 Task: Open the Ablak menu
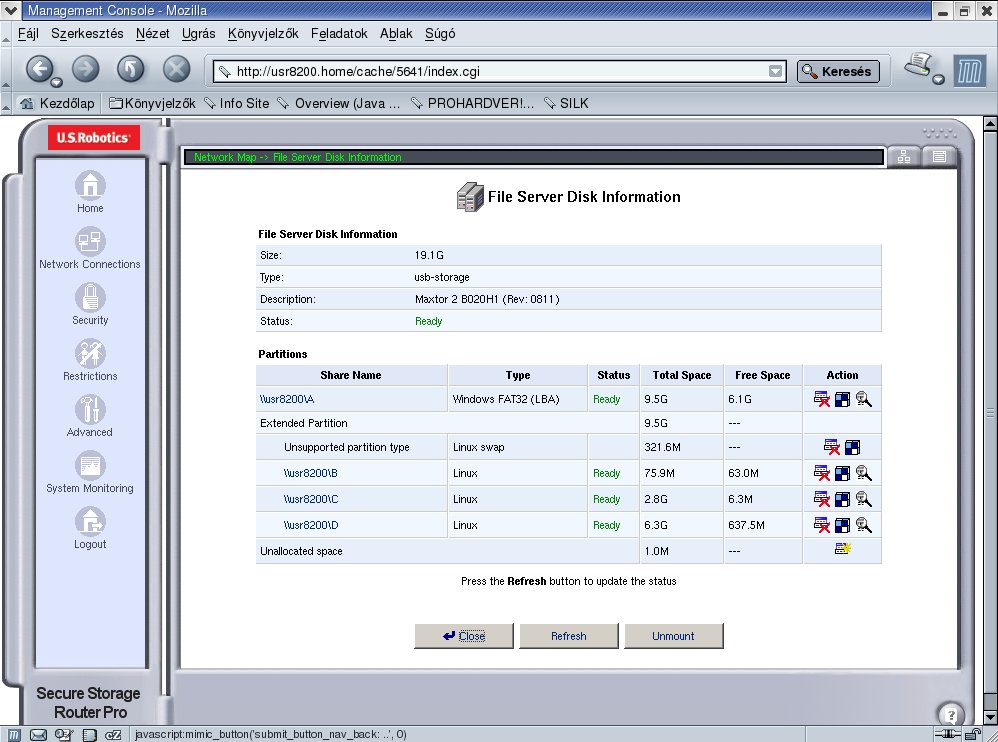[x=396, y=34]
